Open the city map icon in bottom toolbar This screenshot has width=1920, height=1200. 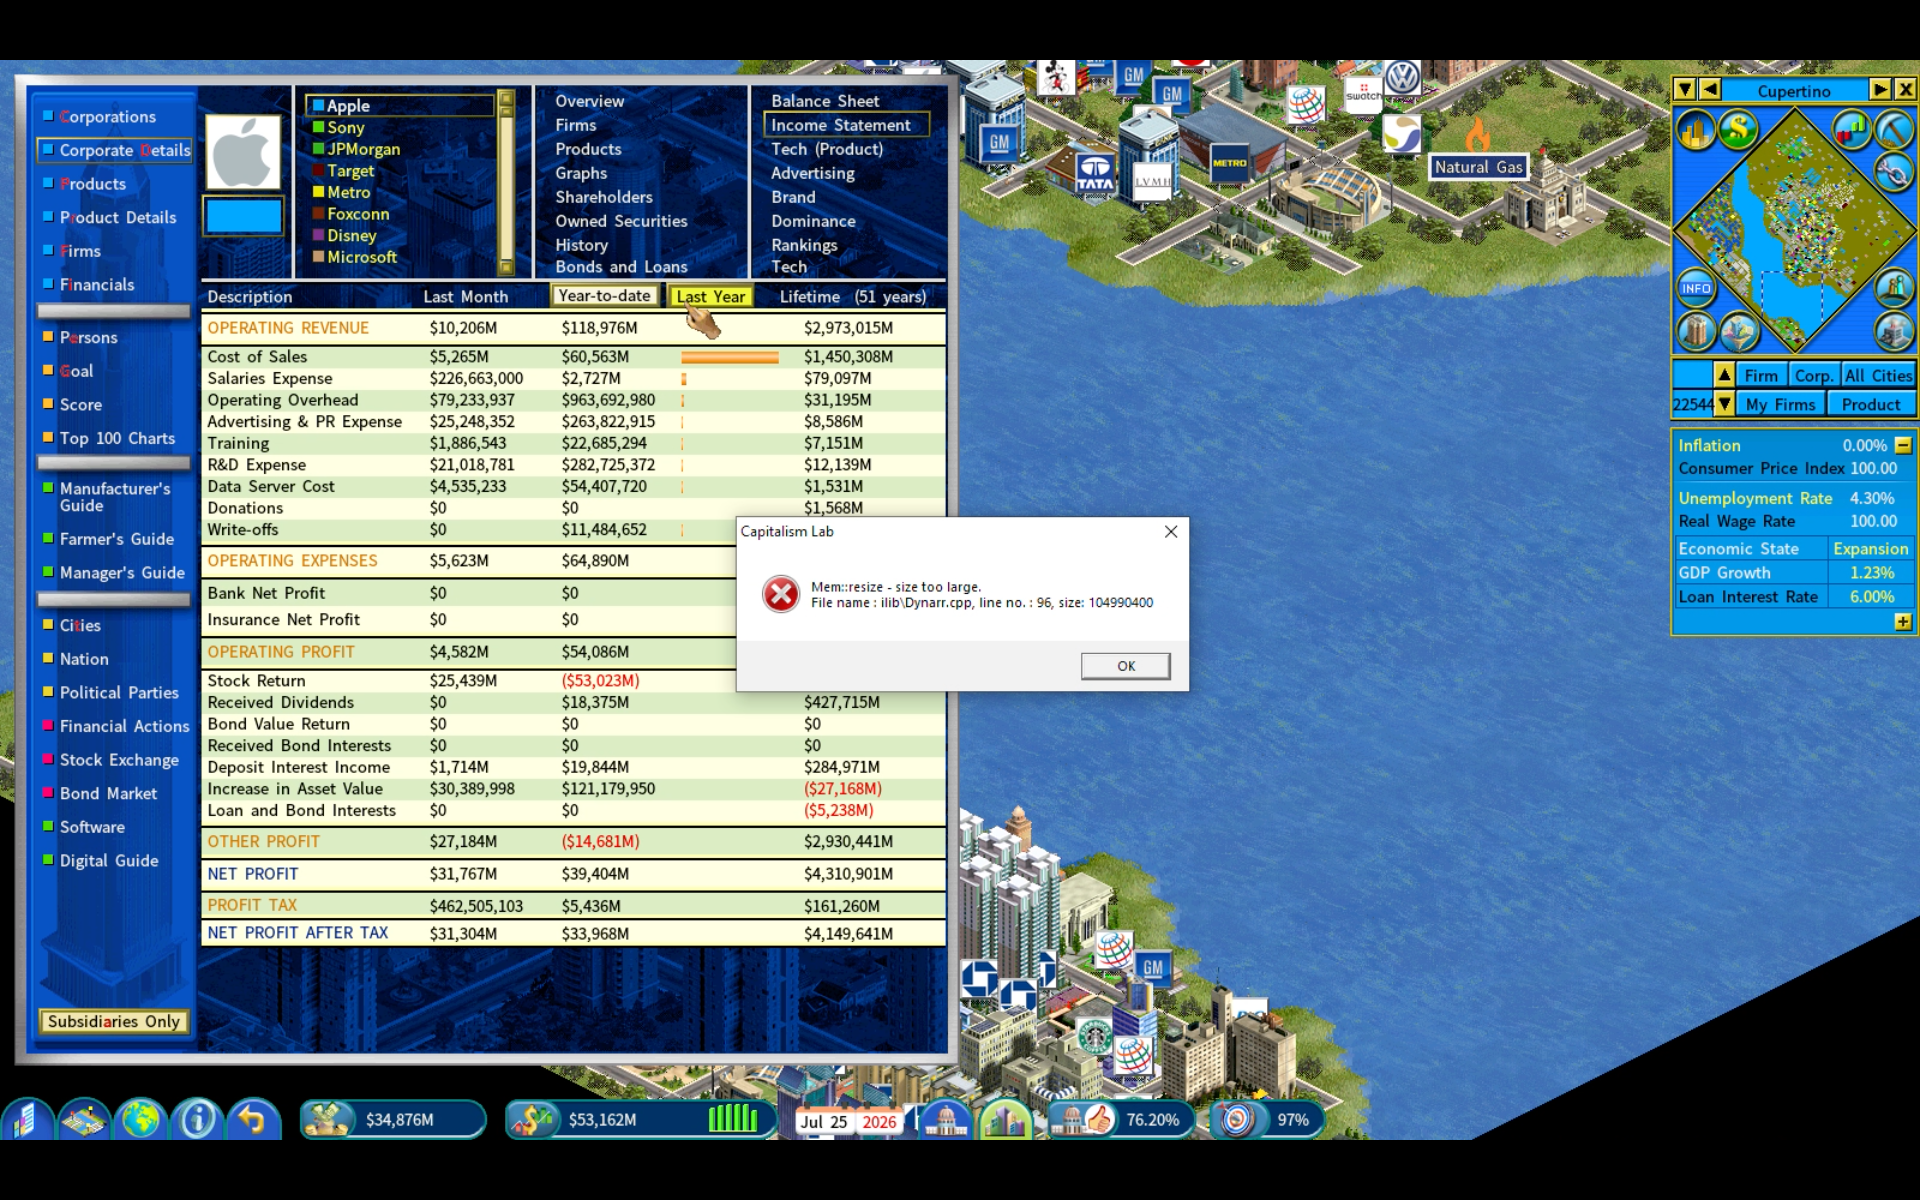point(84,1119)
